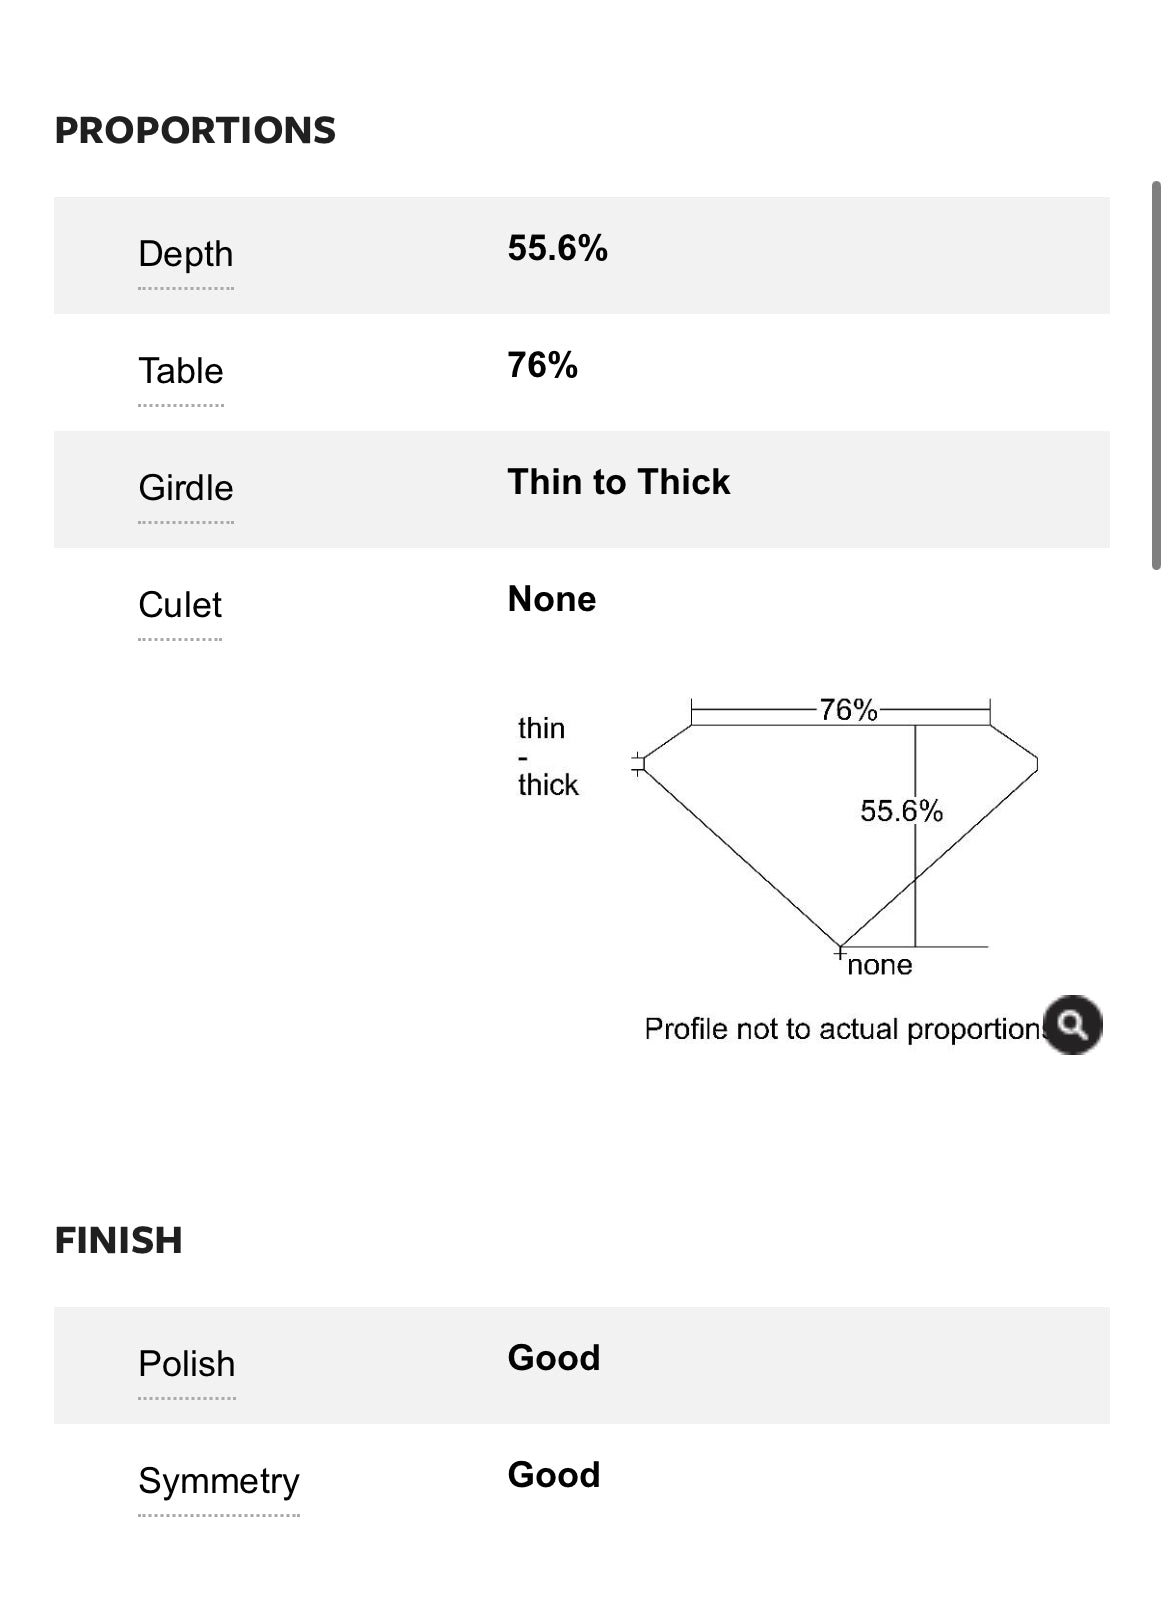Click the 'Profile not to actual proportions' caption

click(x=843, y=1029)
